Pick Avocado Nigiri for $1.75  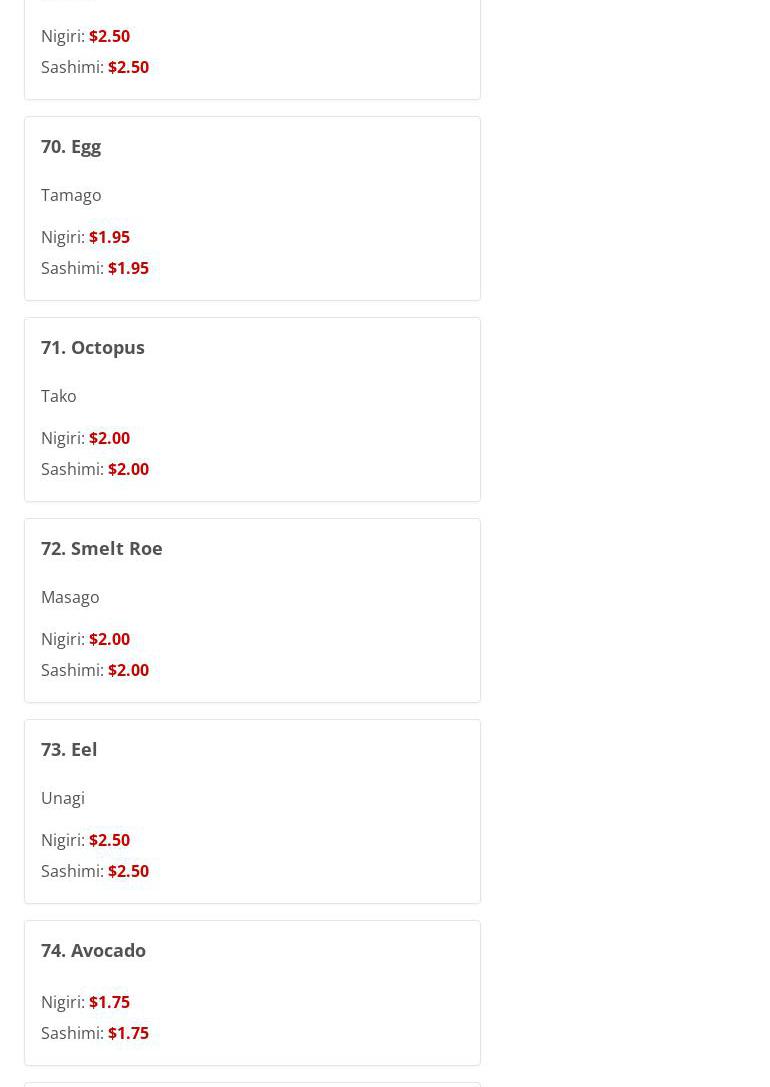tap(110, 1002)
